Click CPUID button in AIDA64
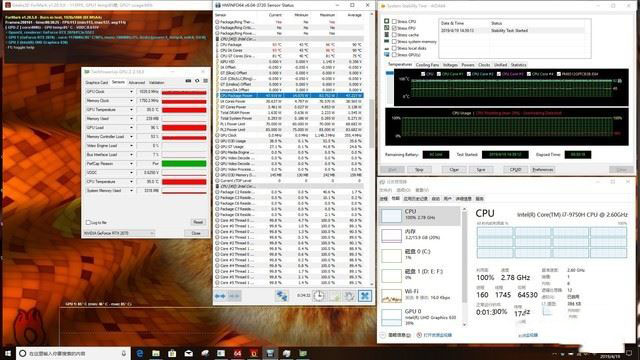Image resolution: width=640 pixels, height=360 pixels. pyautogui.click(x=516, y=169)
